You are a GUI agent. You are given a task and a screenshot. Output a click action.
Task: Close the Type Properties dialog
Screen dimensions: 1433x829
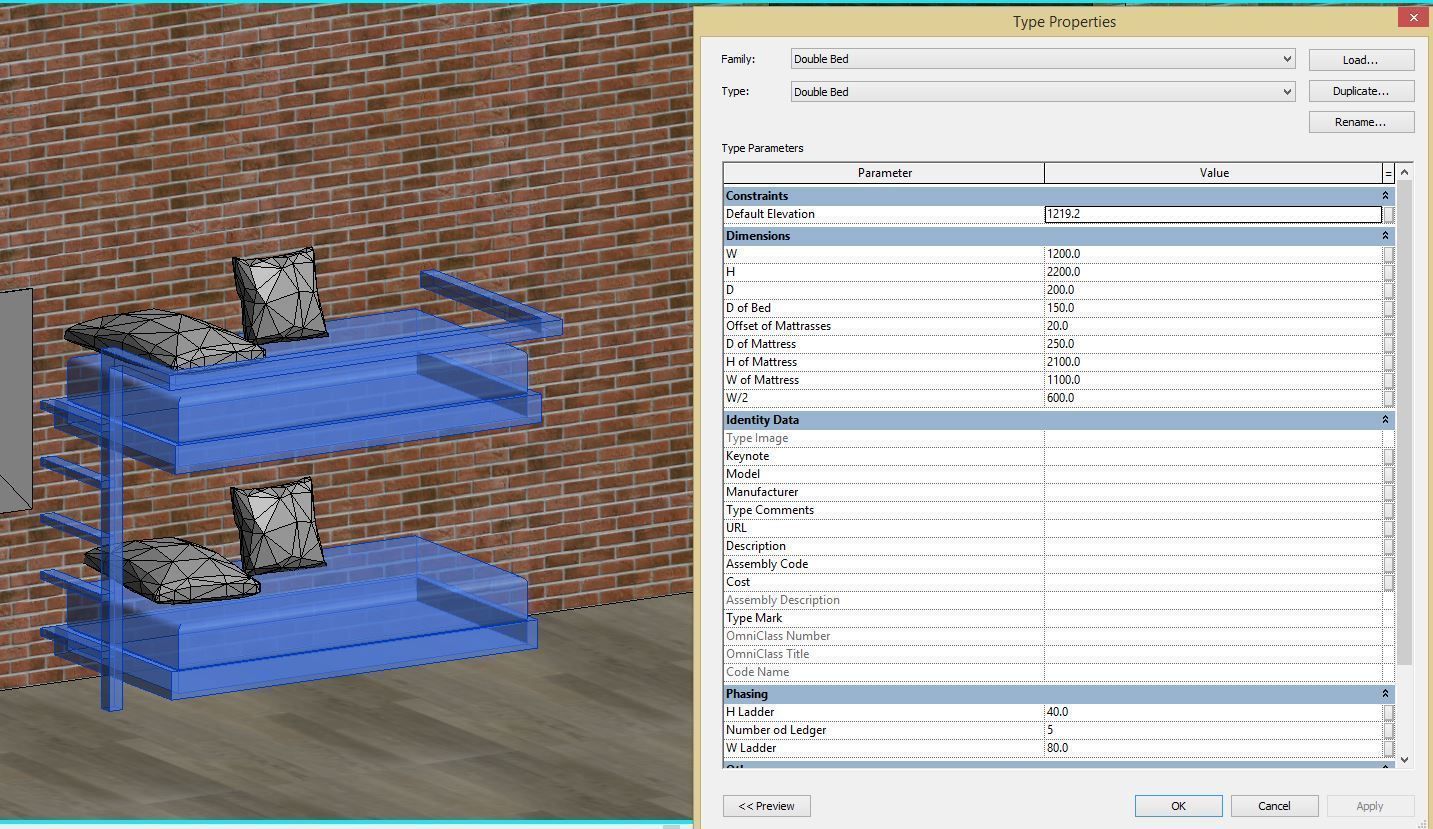pyautogui.click(x=1413, y=16)
